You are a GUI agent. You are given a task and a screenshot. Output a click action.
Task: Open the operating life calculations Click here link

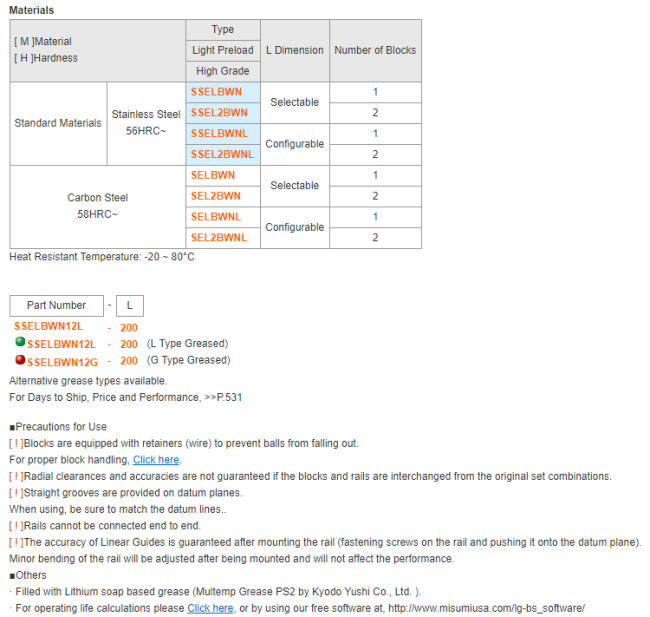[x=210, y=608]
